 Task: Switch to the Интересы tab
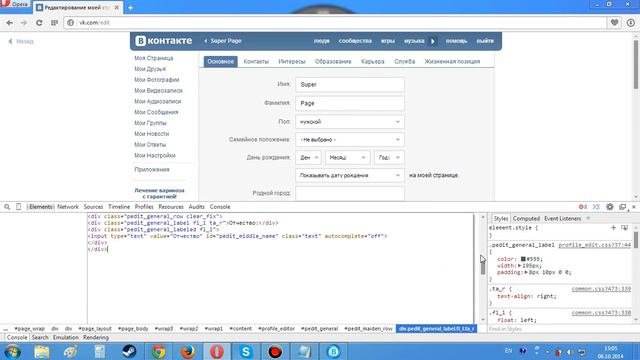[x=291, y=61]
